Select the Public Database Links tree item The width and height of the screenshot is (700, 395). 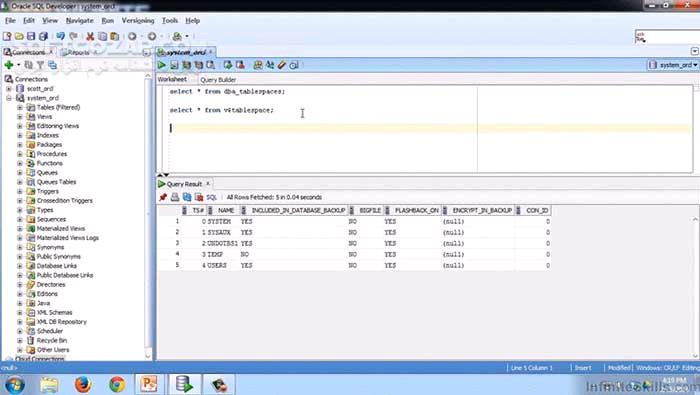[65, 275]
